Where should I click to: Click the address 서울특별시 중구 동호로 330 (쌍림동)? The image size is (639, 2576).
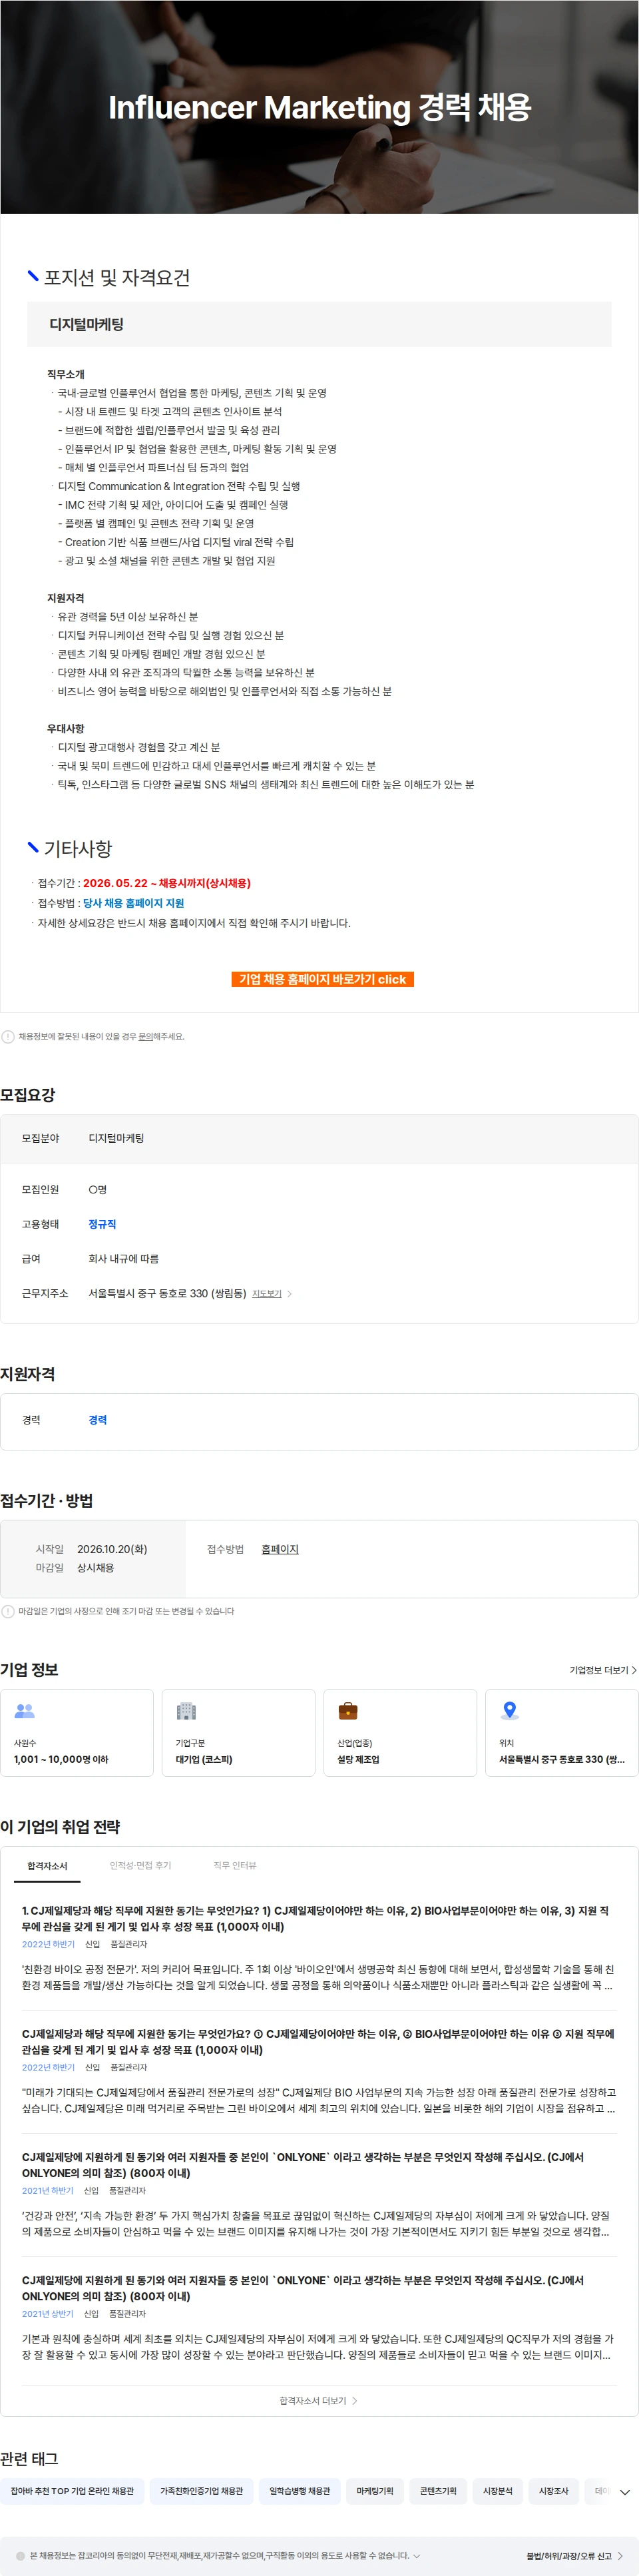click(167, 1294)
